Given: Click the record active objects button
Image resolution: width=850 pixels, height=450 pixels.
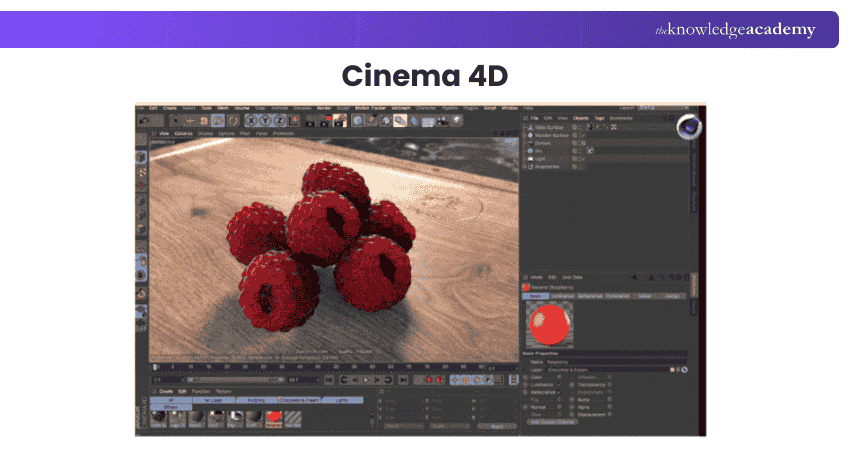Looking at the screenshot, I should [428, 380].
